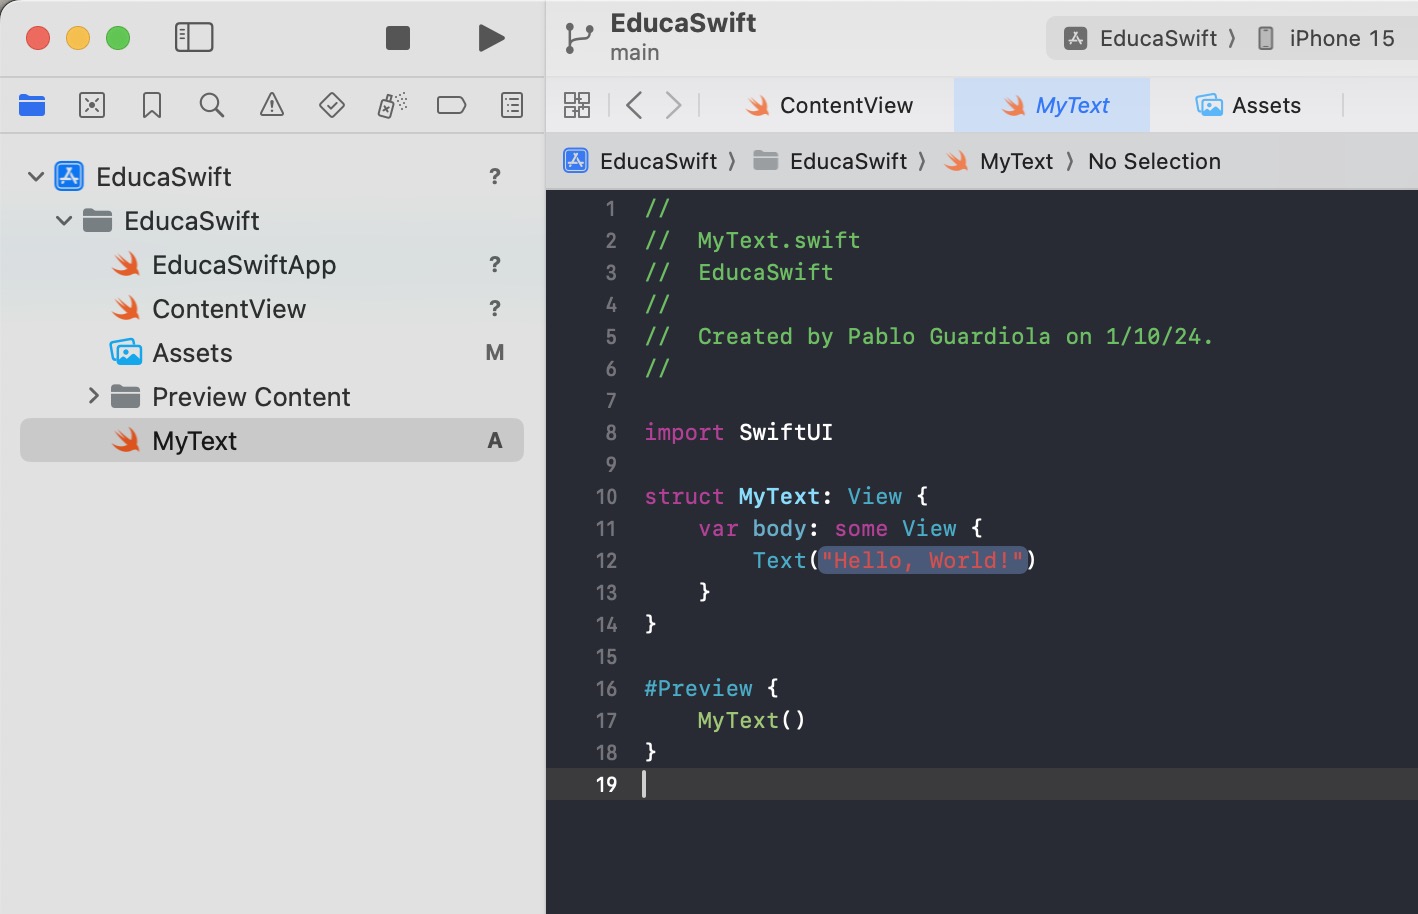
Task: Collapse the EducaSwift project root
Action: [36, 177]
